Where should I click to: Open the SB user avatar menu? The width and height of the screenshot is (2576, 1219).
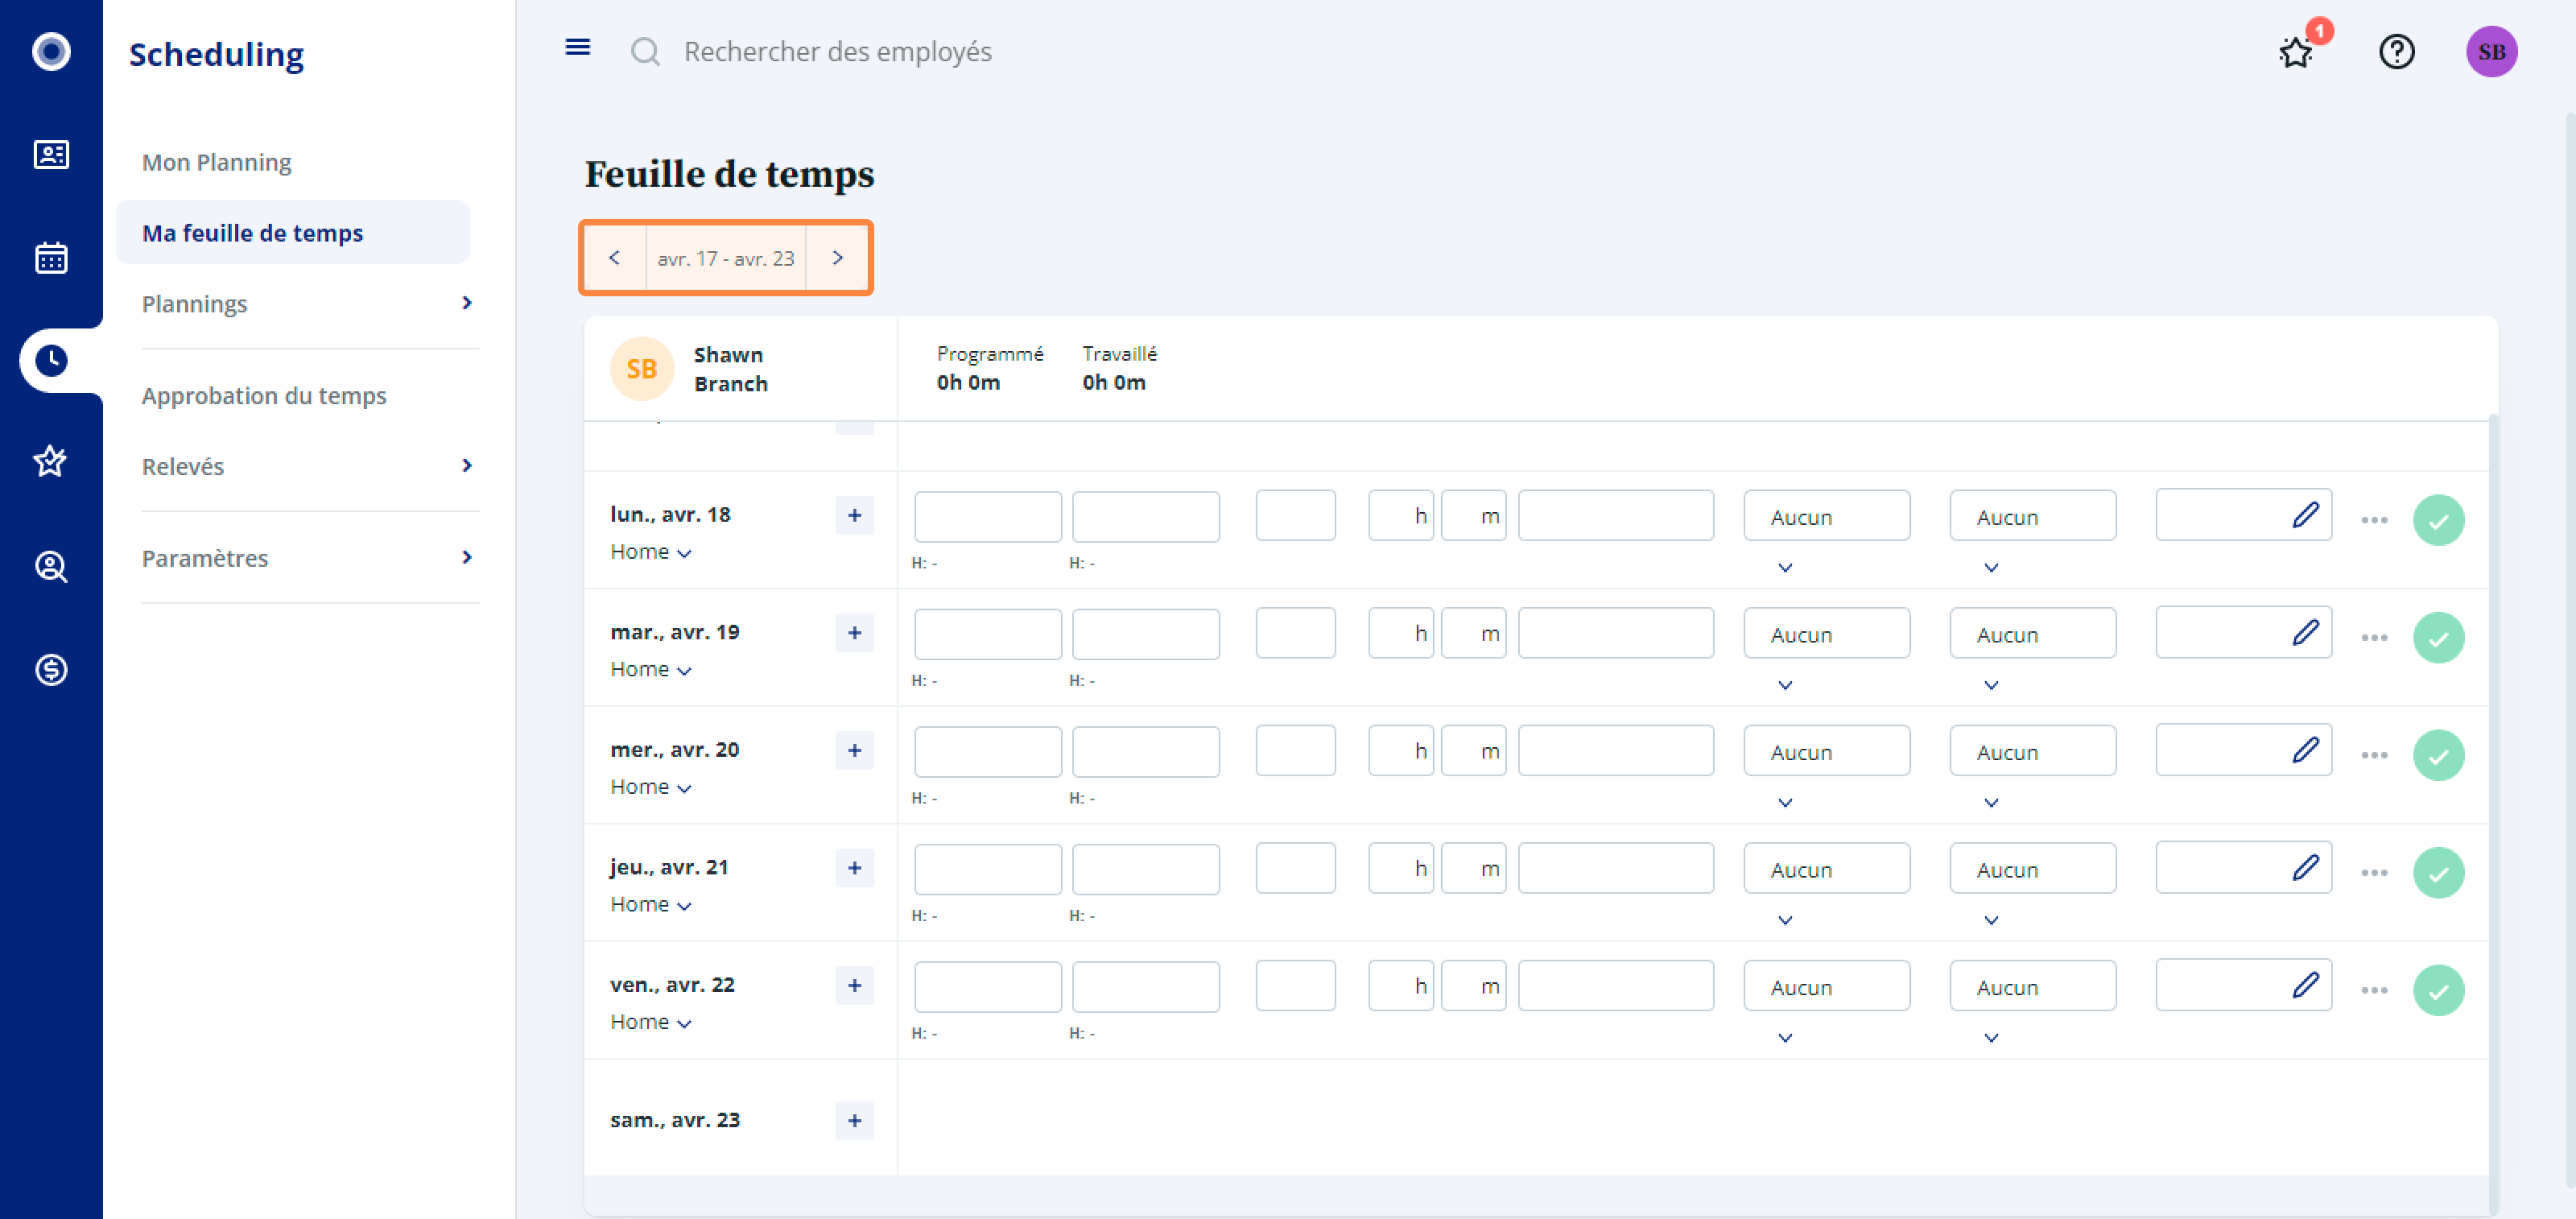pos(2491,51)
